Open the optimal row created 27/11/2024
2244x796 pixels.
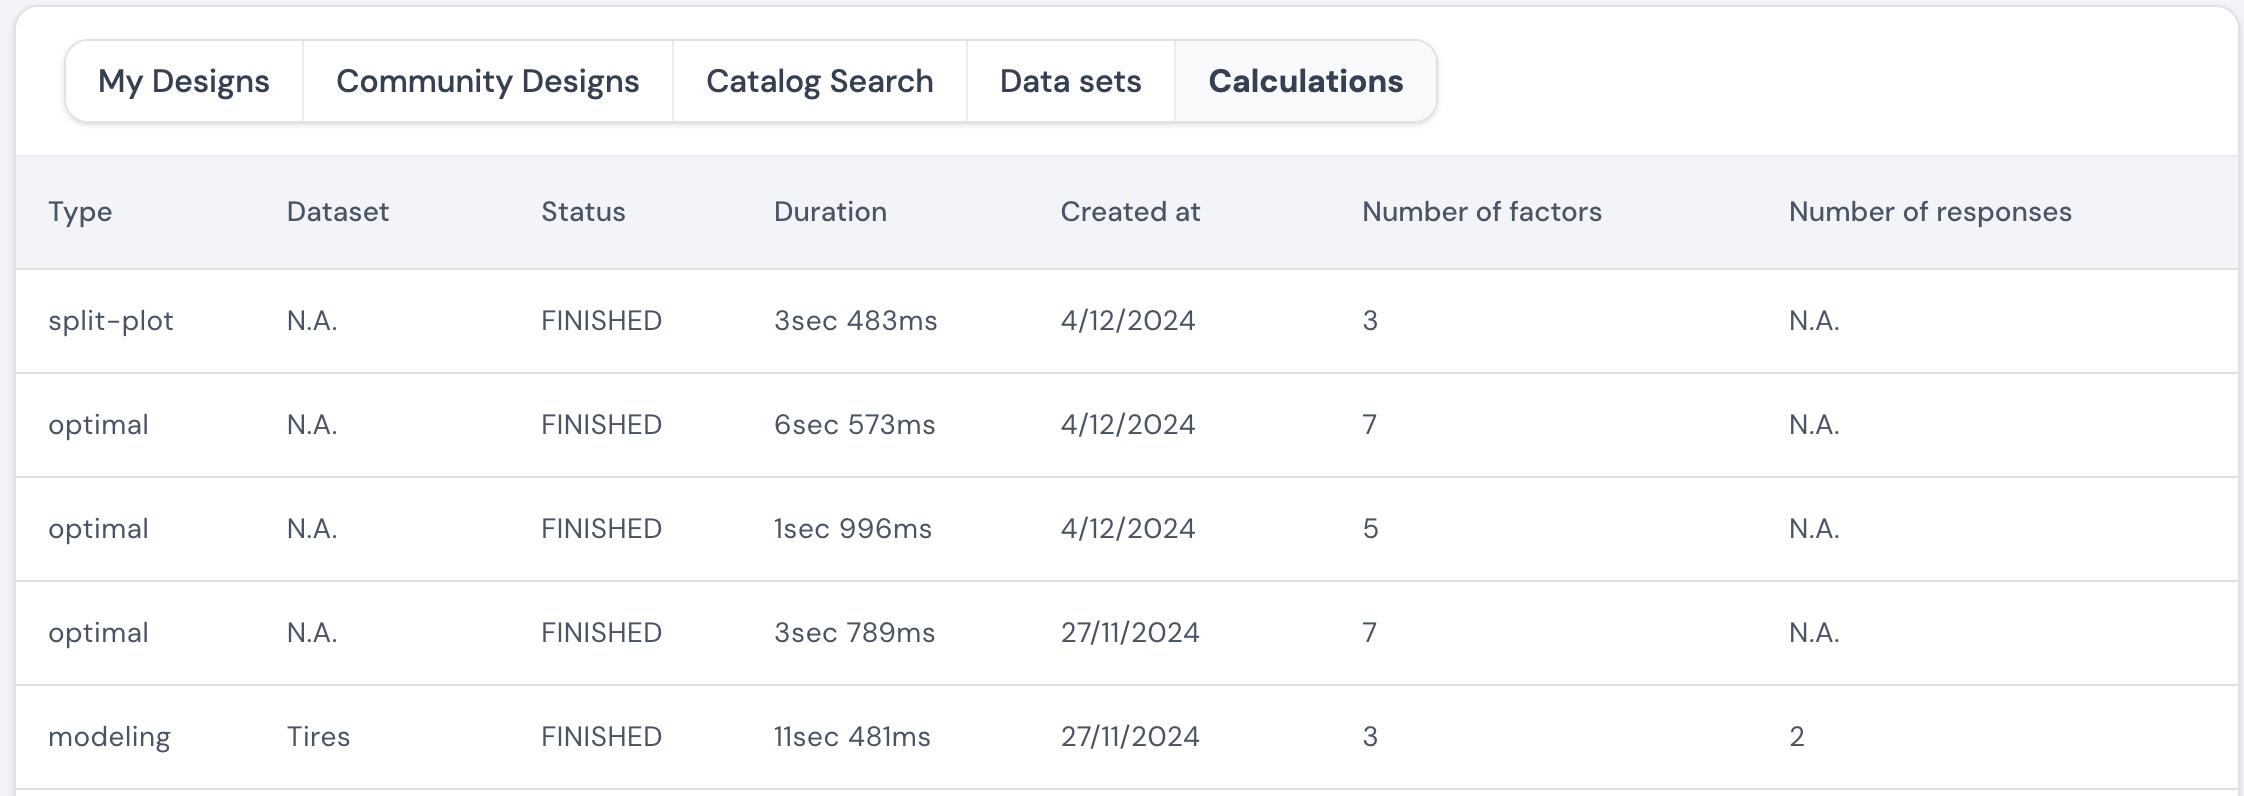1127,633
